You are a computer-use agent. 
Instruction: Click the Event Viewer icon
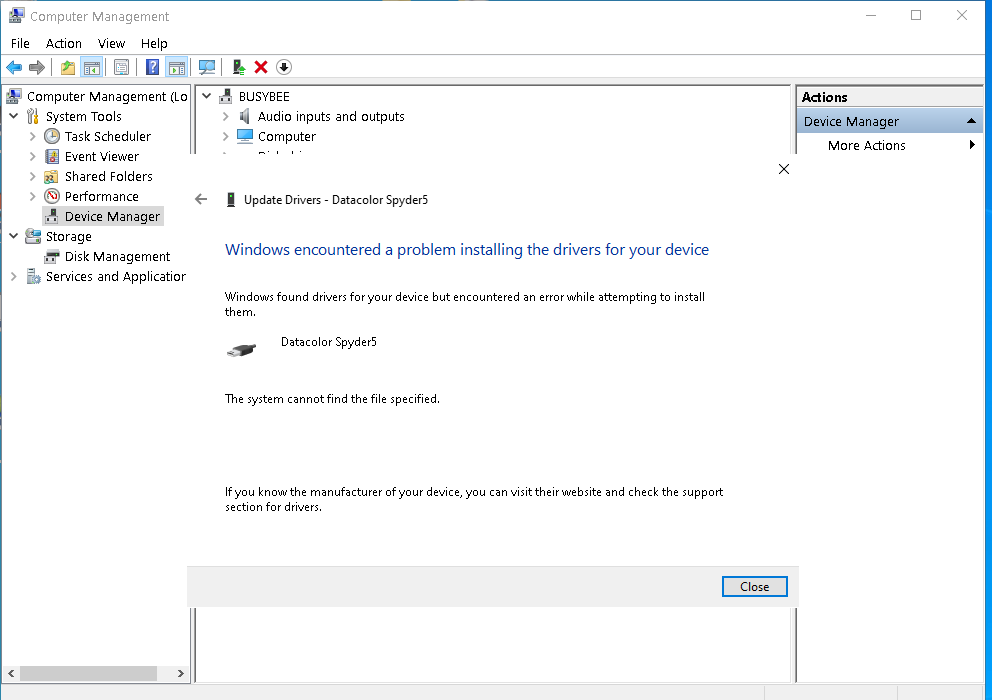click(52, 156)
